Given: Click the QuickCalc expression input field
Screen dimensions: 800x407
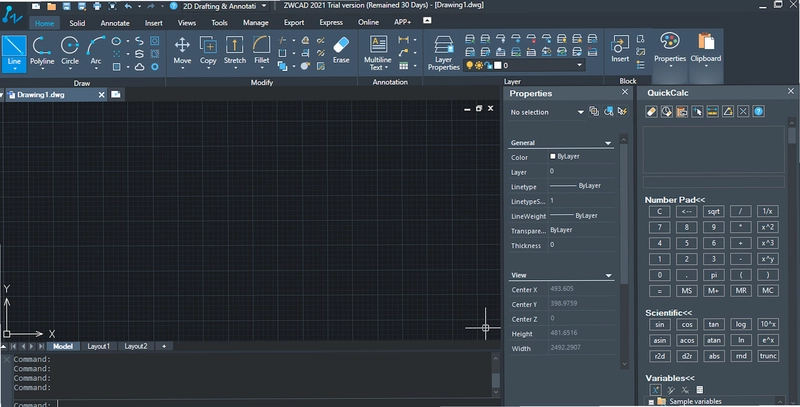Looking at the screenshot, I should [713, 182].
